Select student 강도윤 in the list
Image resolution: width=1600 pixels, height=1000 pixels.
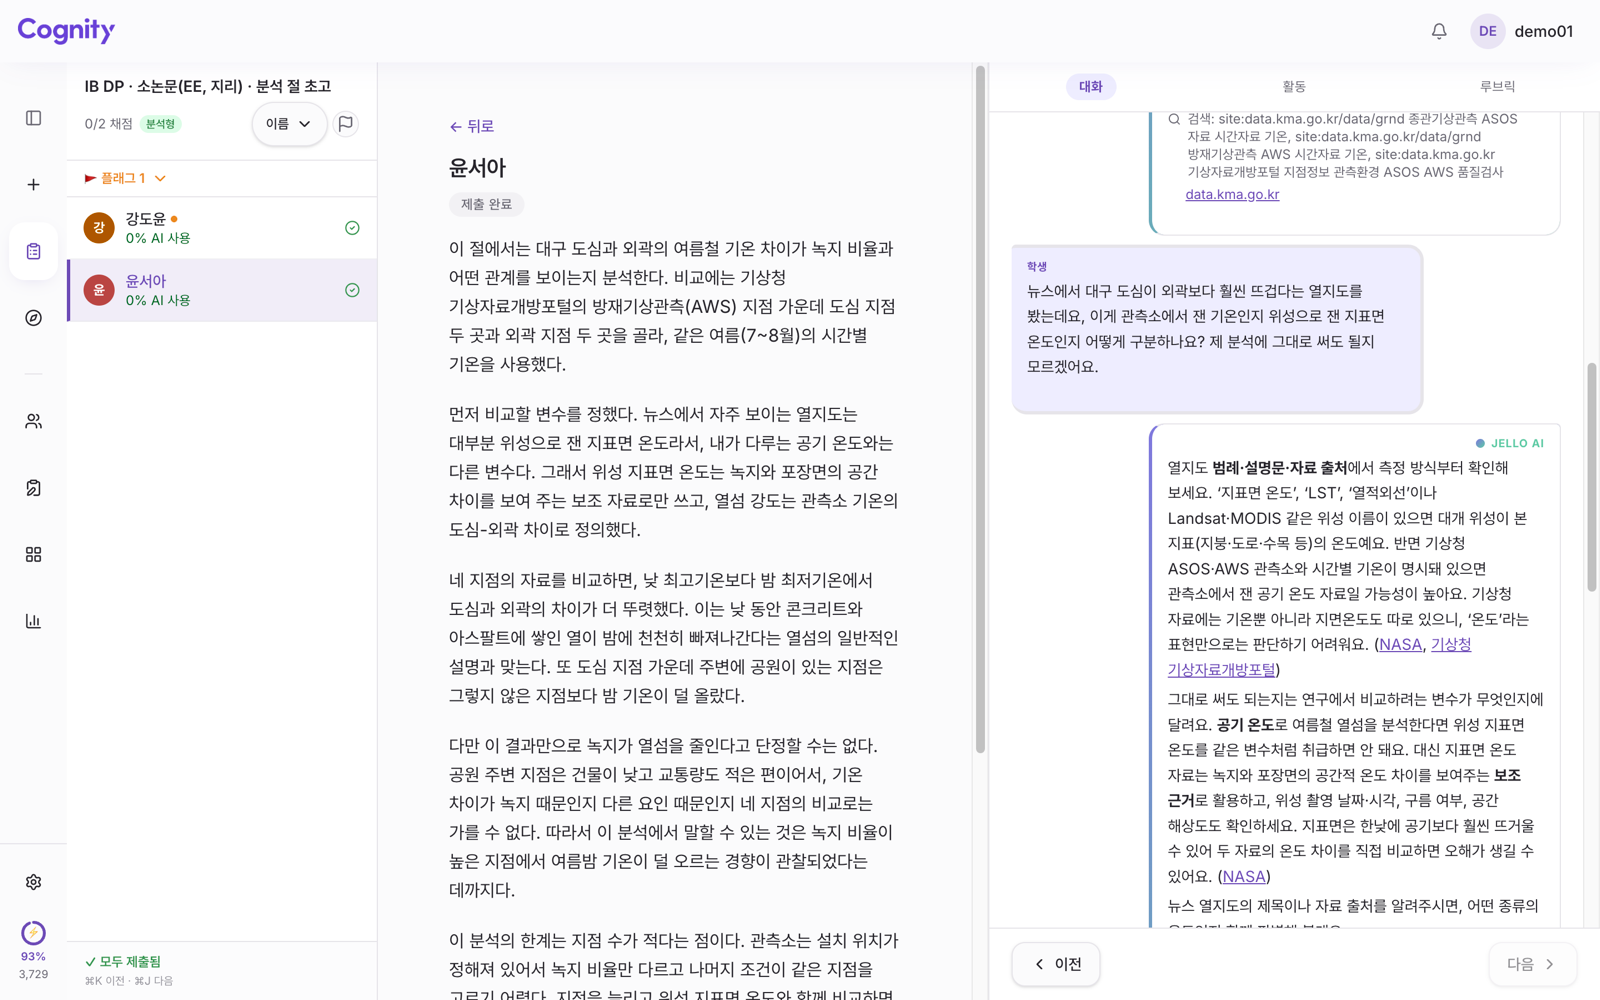[222, 228]
